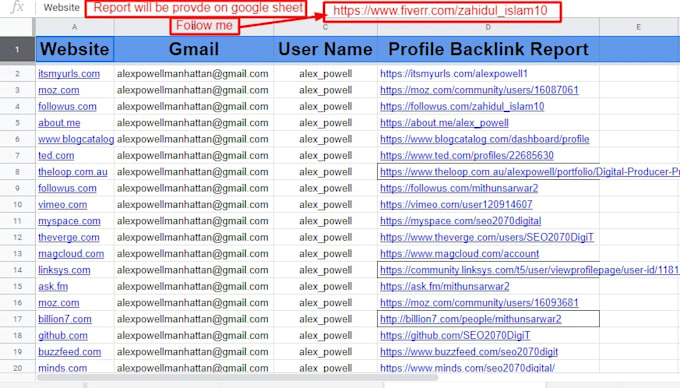
Task: Select the alex_powell cell in row 10
Action: [325, 205]
